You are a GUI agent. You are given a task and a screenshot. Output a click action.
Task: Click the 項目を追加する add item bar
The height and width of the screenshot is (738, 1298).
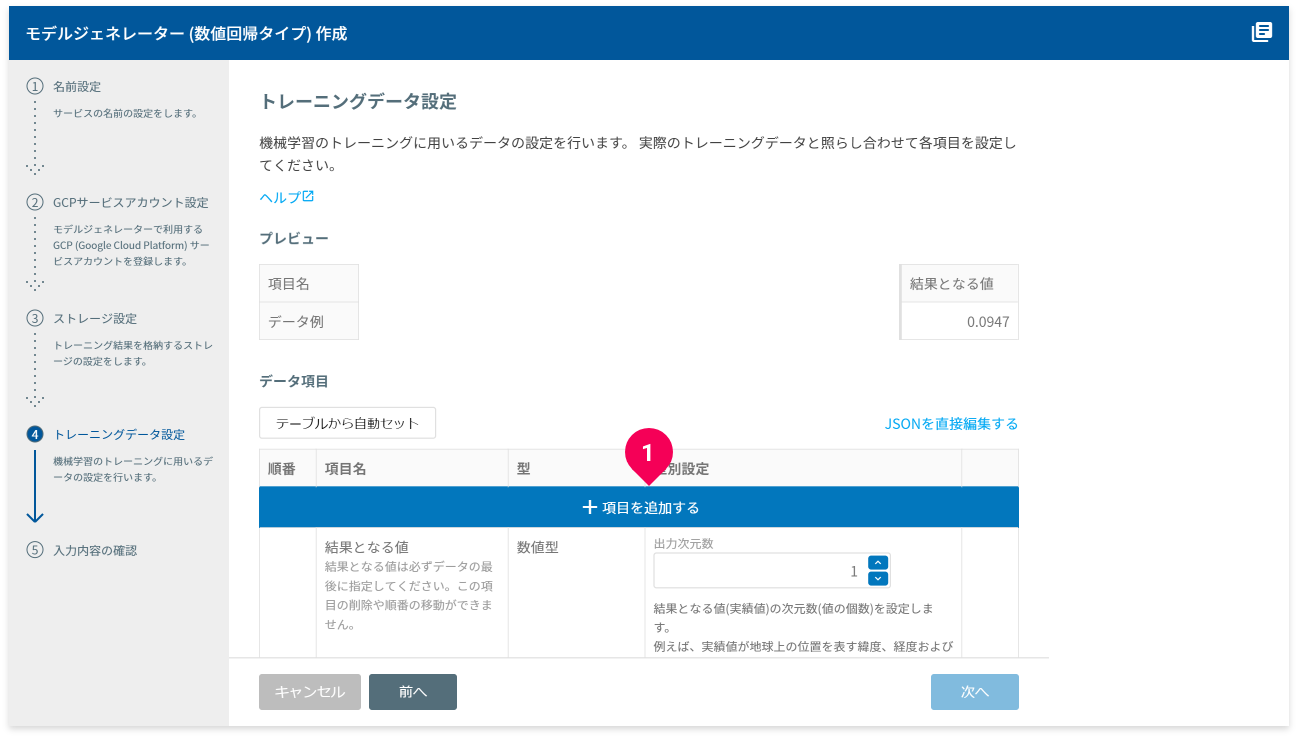(x=639, y=508)
